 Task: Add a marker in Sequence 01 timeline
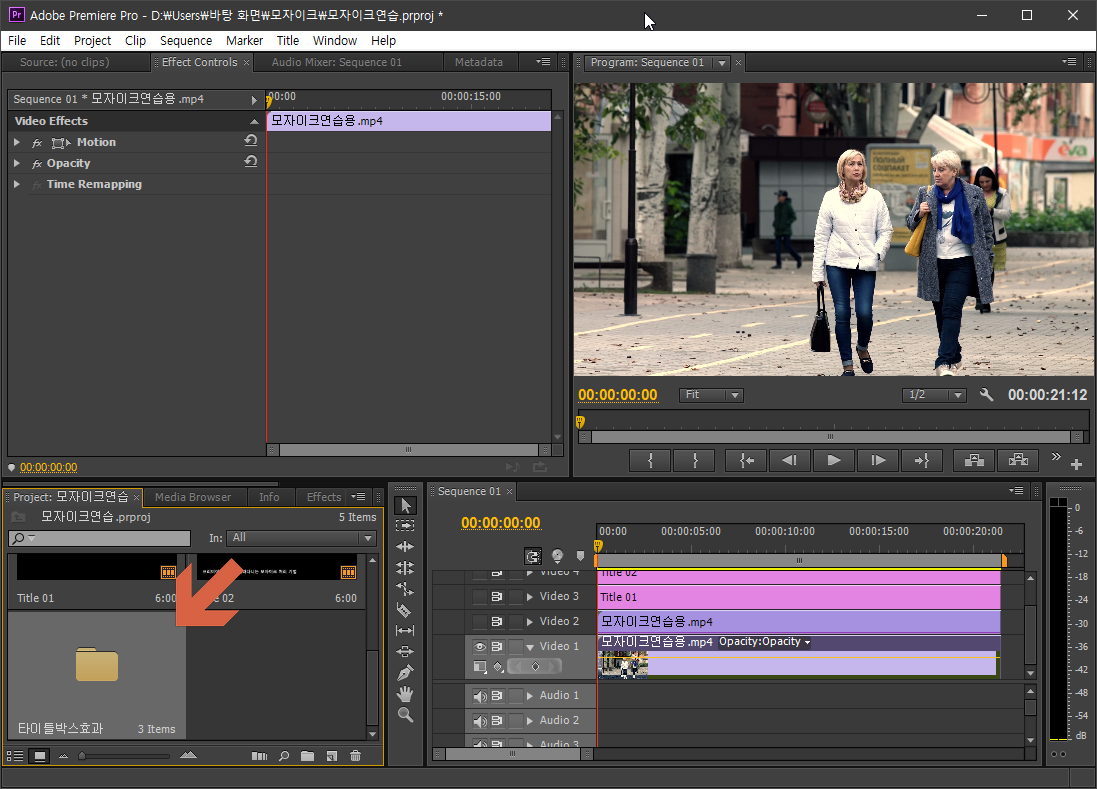click(x=580, y=556)
